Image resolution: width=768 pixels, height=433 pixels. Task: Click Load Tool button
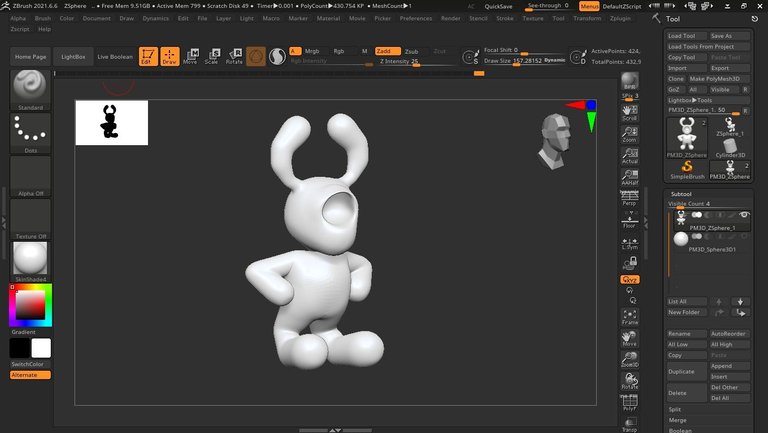pyautogui.click(x=687, y=36)
